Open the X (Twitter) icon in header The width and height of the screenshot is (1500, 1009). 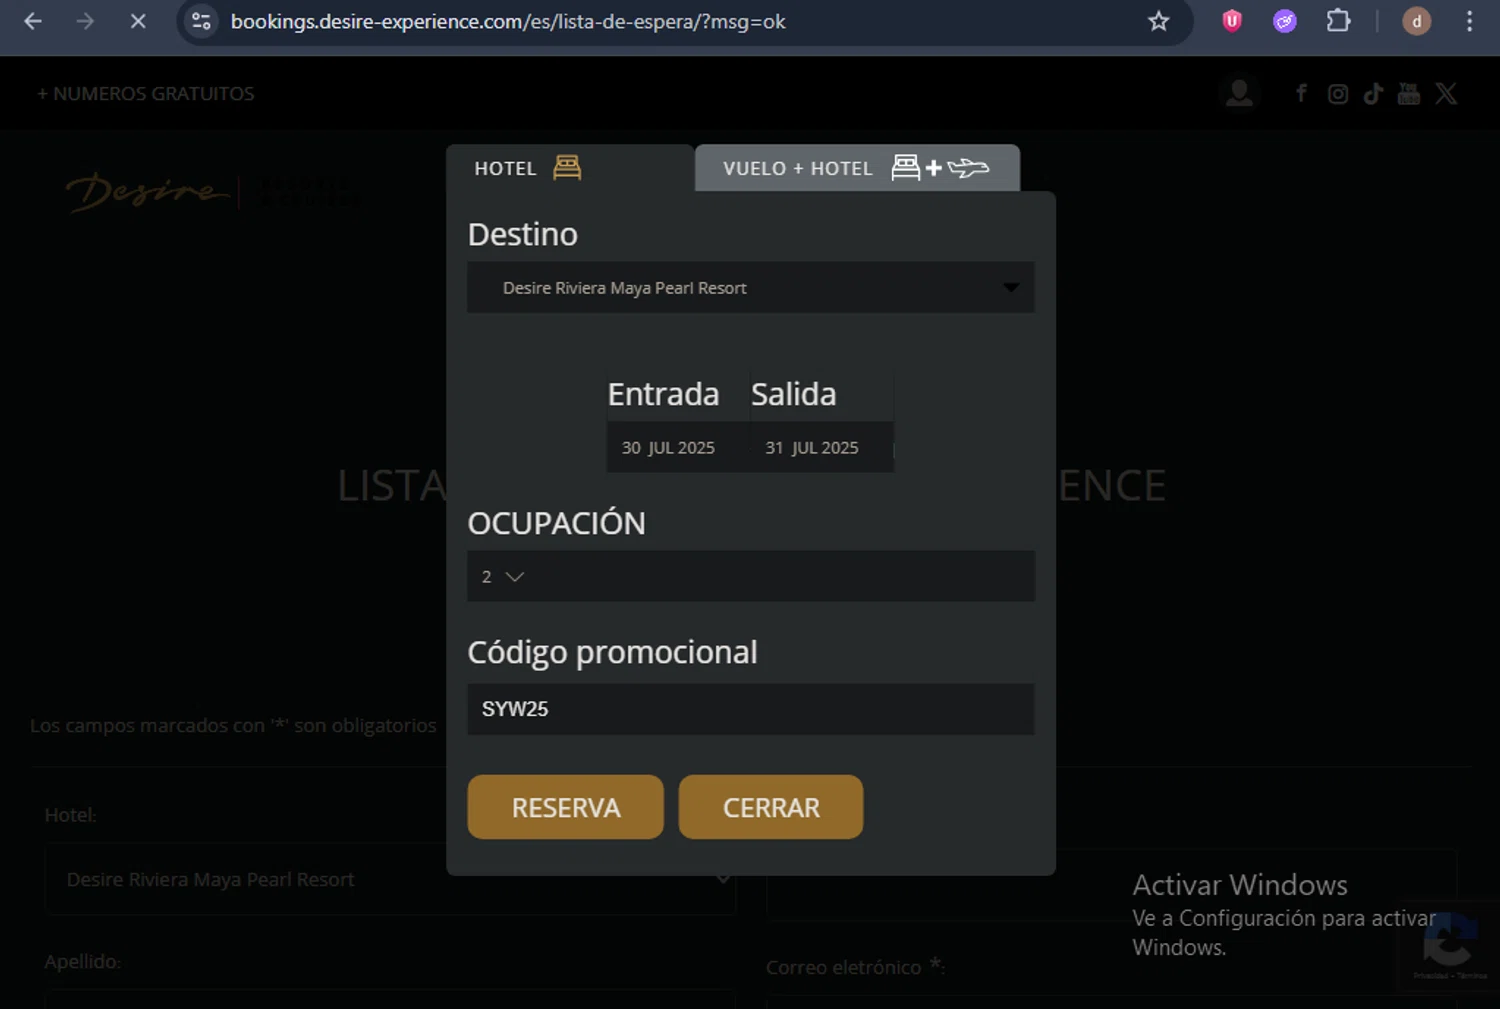(x=1446, y=93)
